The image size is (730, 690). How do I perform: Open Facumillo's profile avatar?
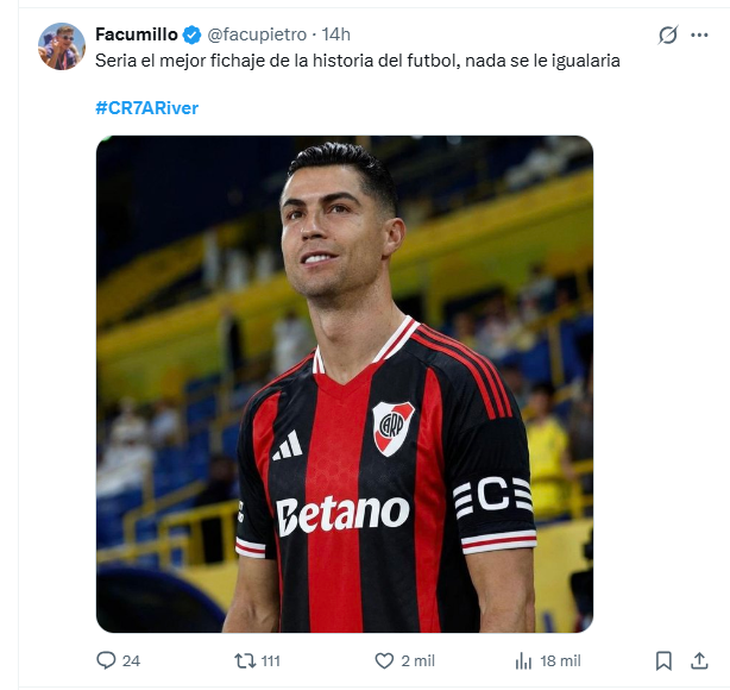(x=61, y=46)
